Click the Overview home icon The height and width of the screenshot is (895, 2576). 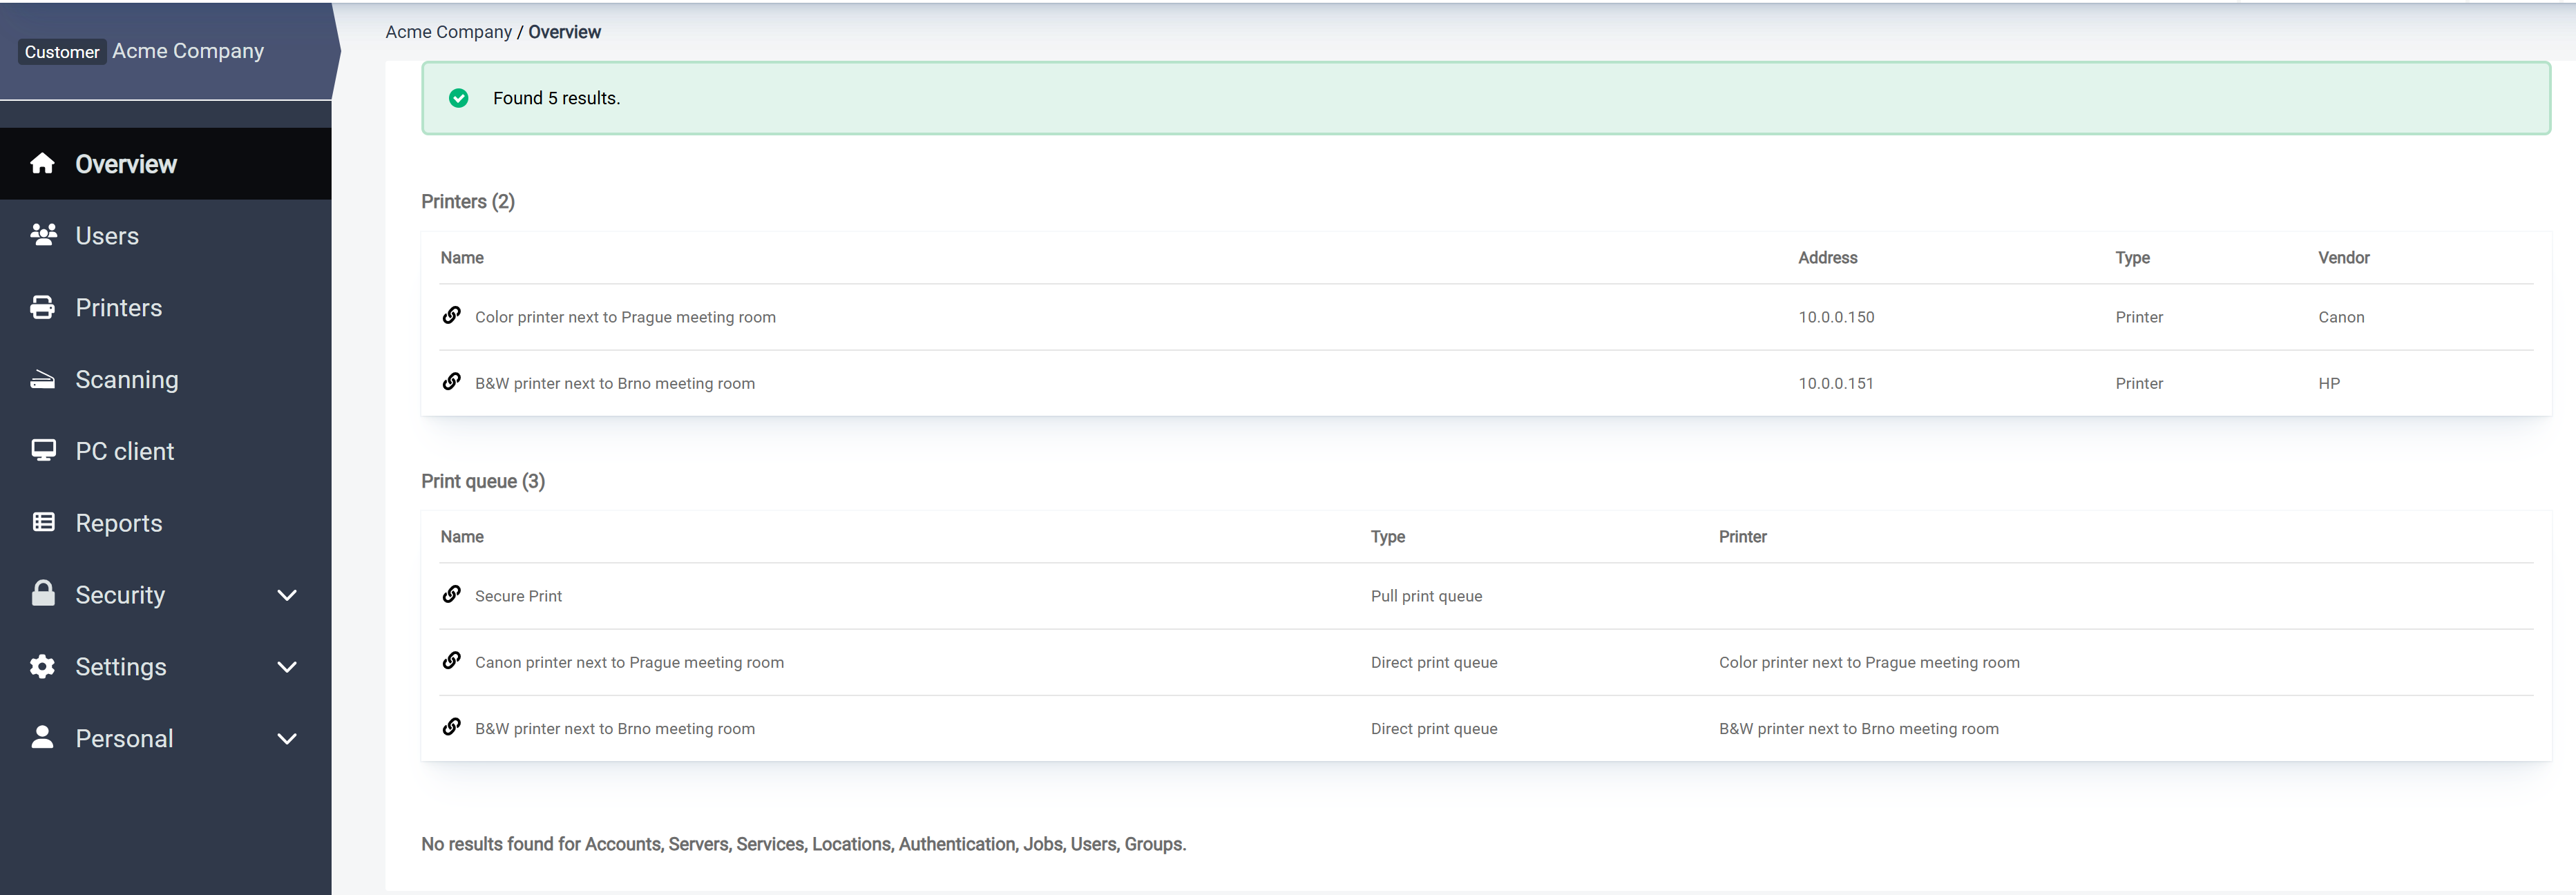42,163
